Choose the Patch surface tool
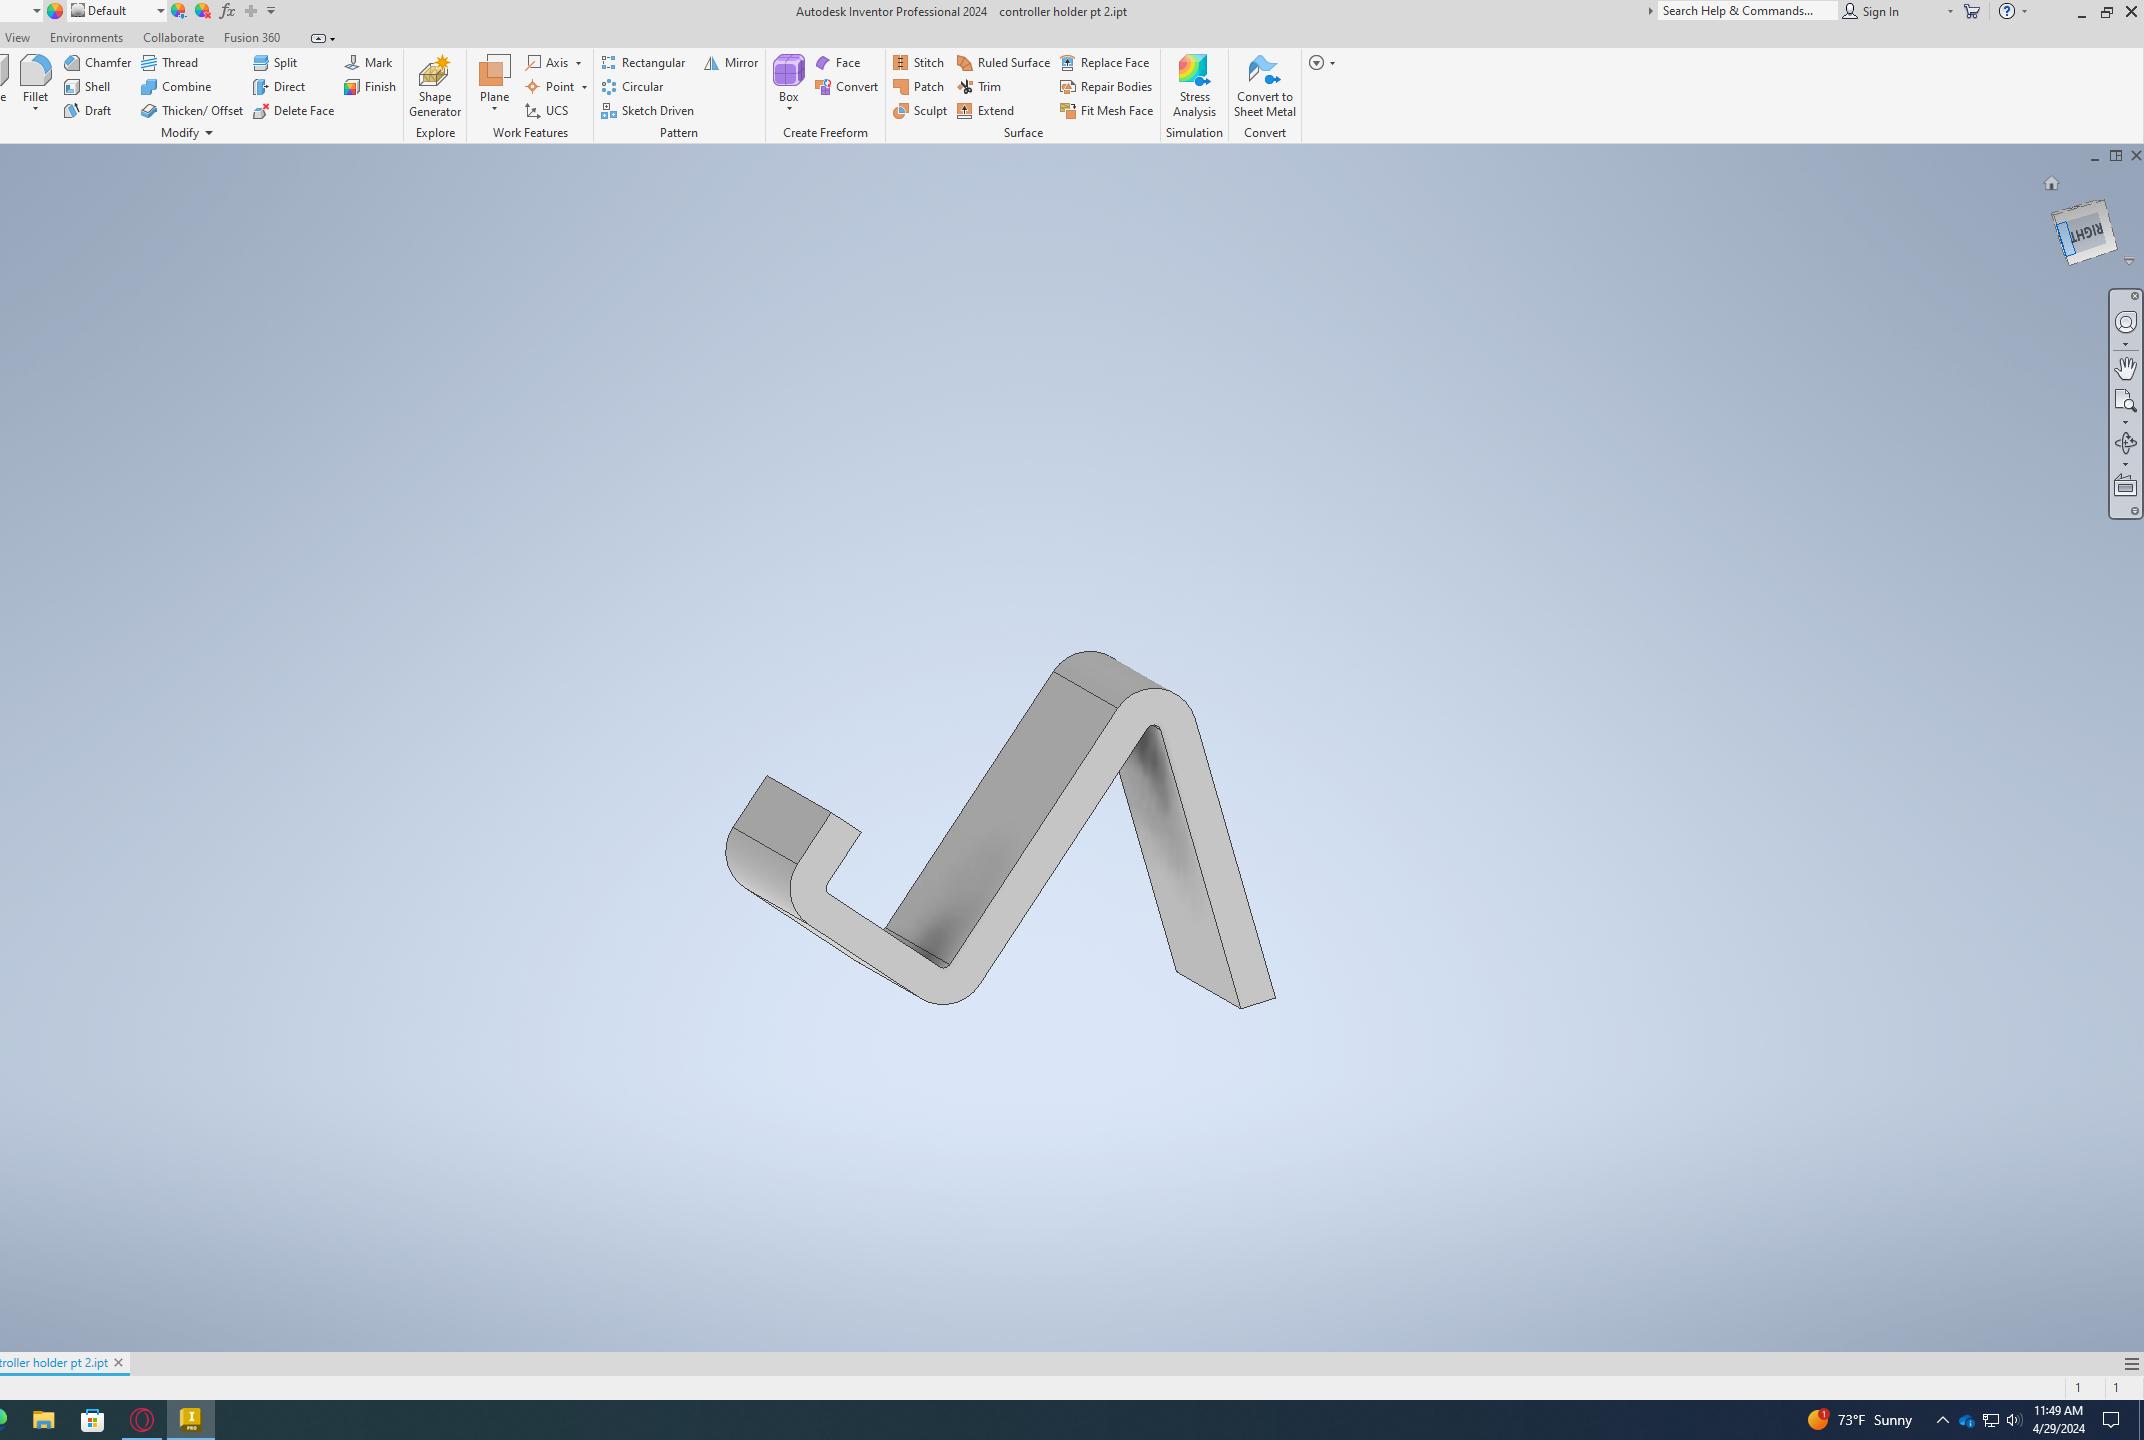 click(919, 86)
